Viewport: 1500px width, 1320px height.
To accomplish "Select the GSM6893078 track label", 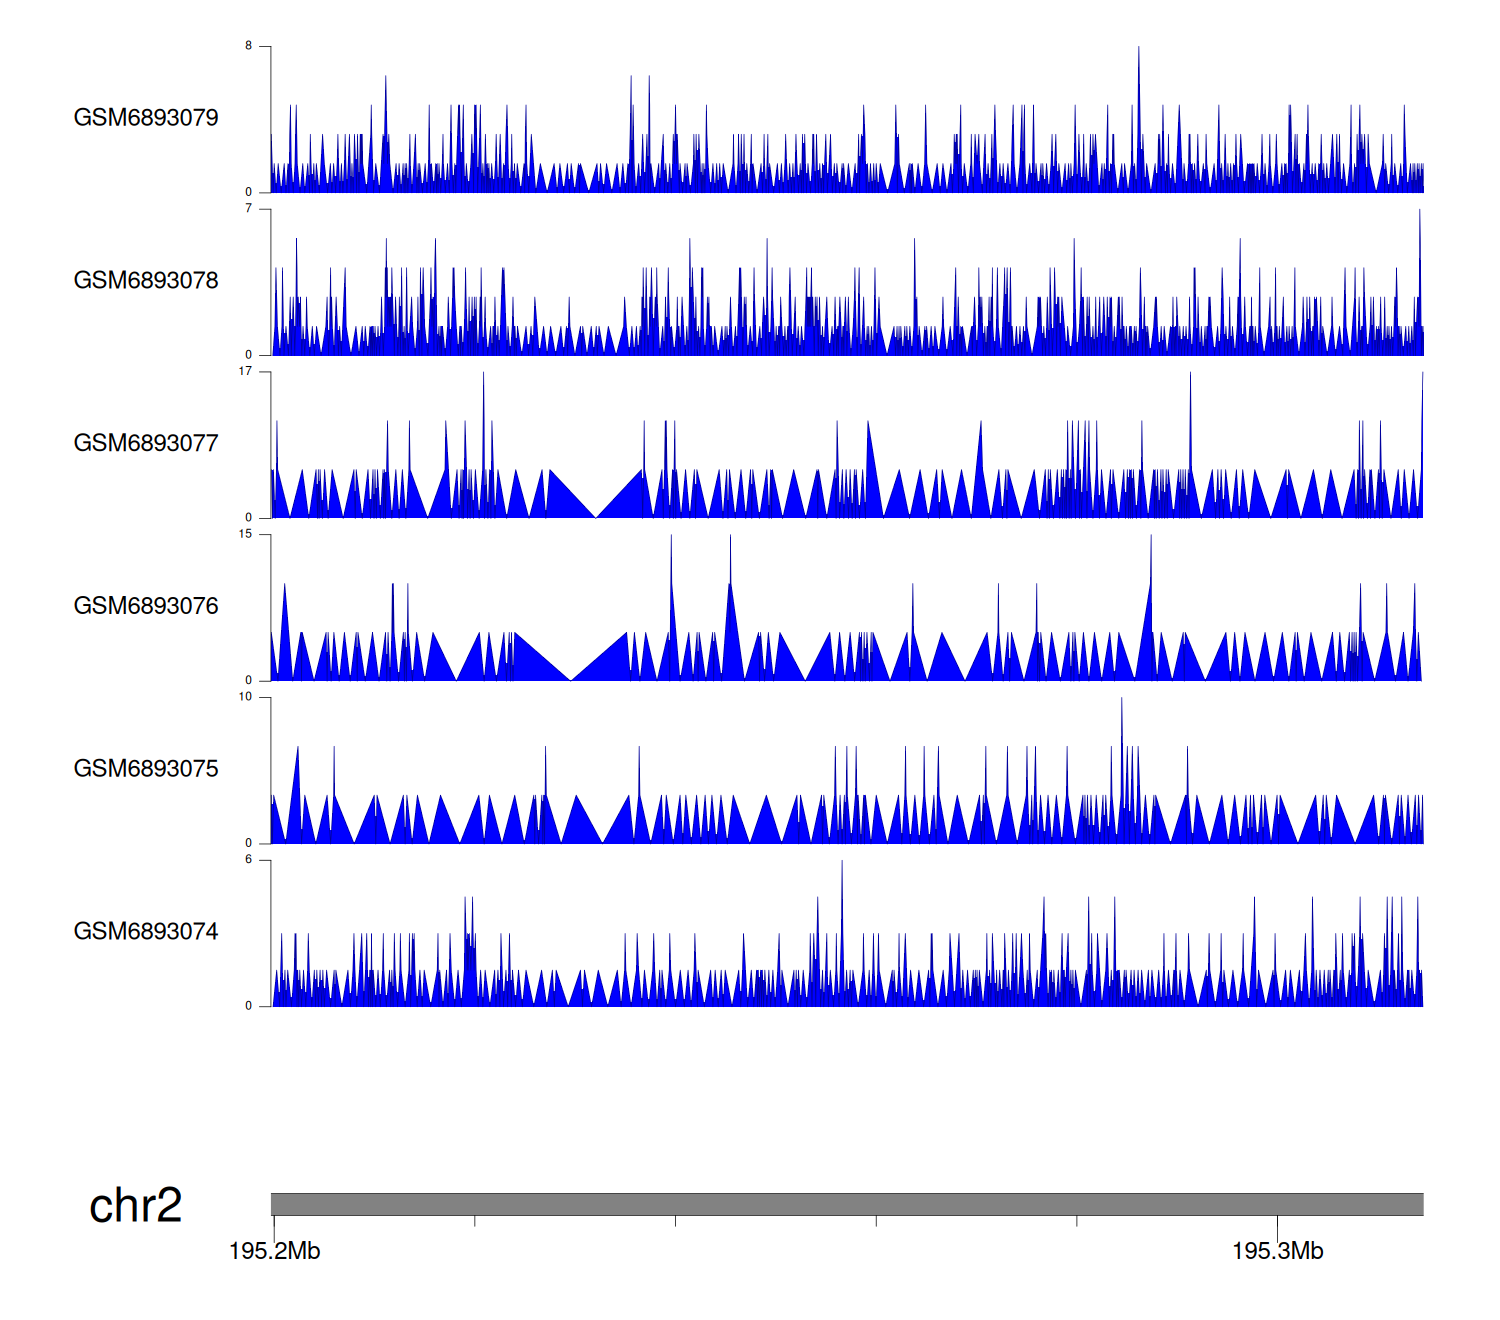I will pyautogui.click(x=146, y=281).
